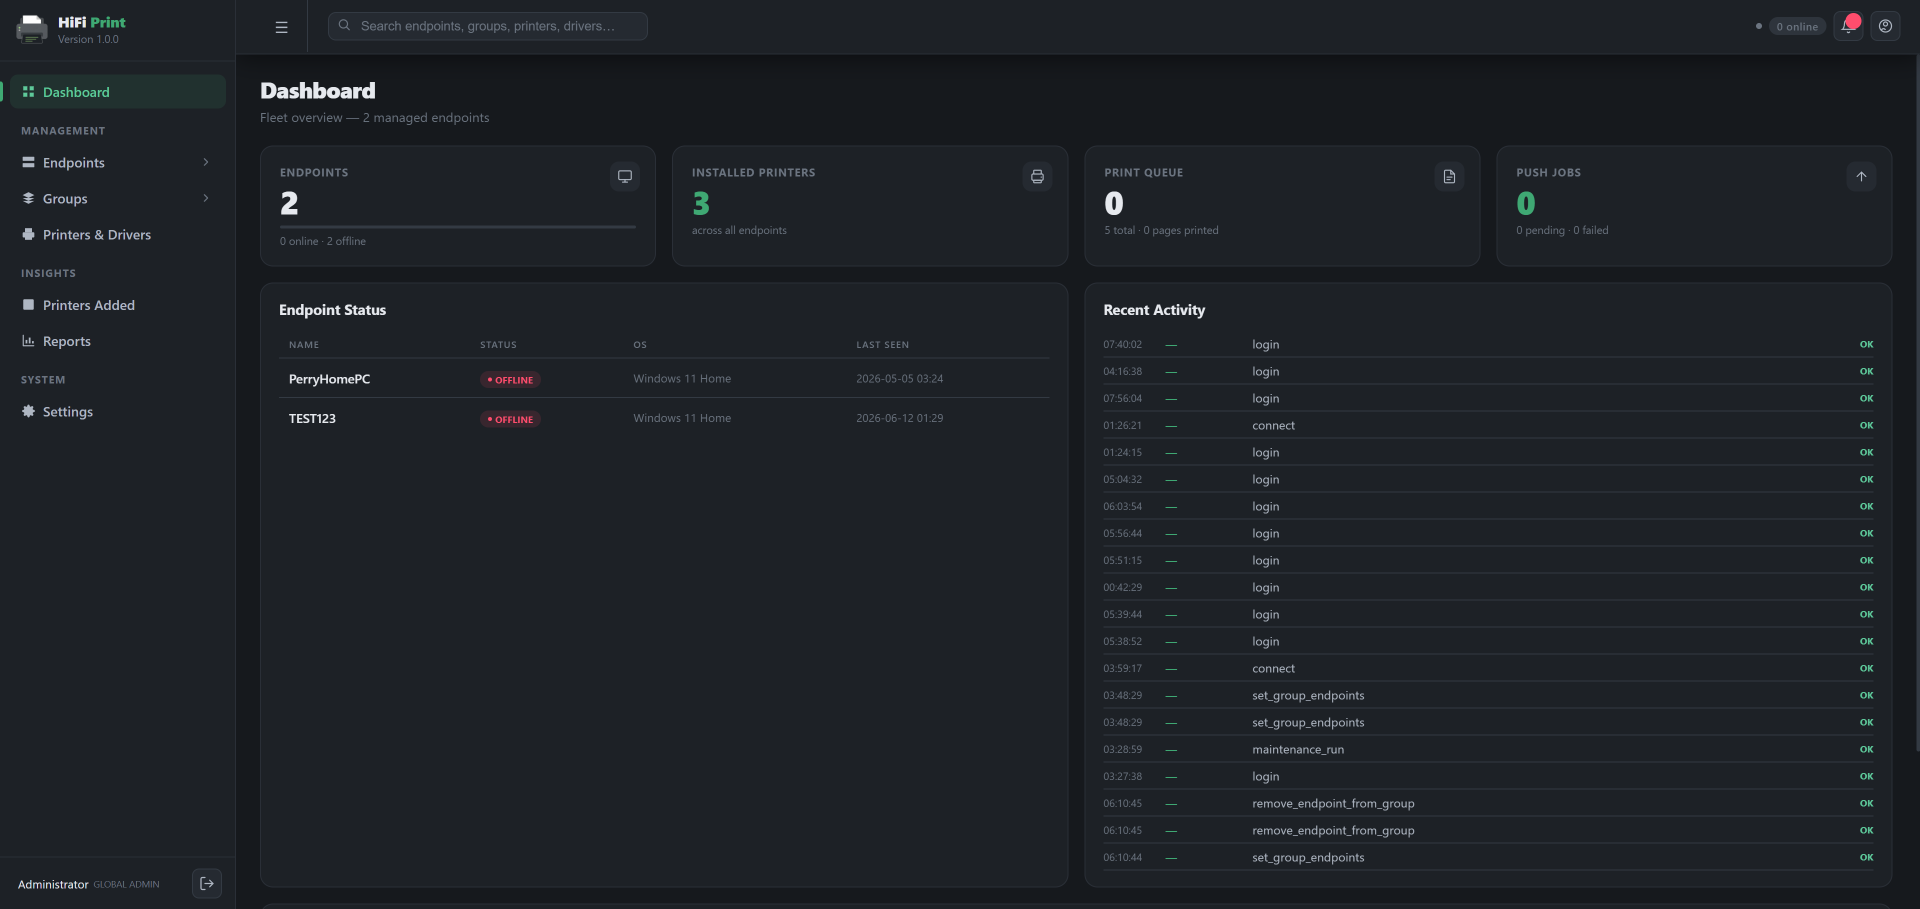Go to Printers & Drivers page

tap(116, 235)
